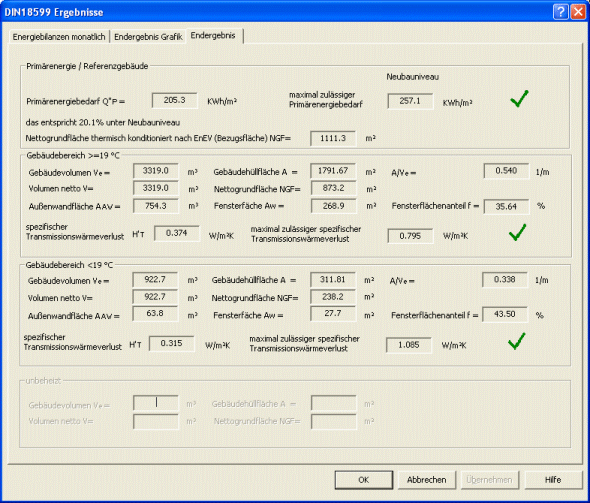Click the 'unbeheizt' group title
The width and height of the screenshot is (590, 503).
click(43, 381)
